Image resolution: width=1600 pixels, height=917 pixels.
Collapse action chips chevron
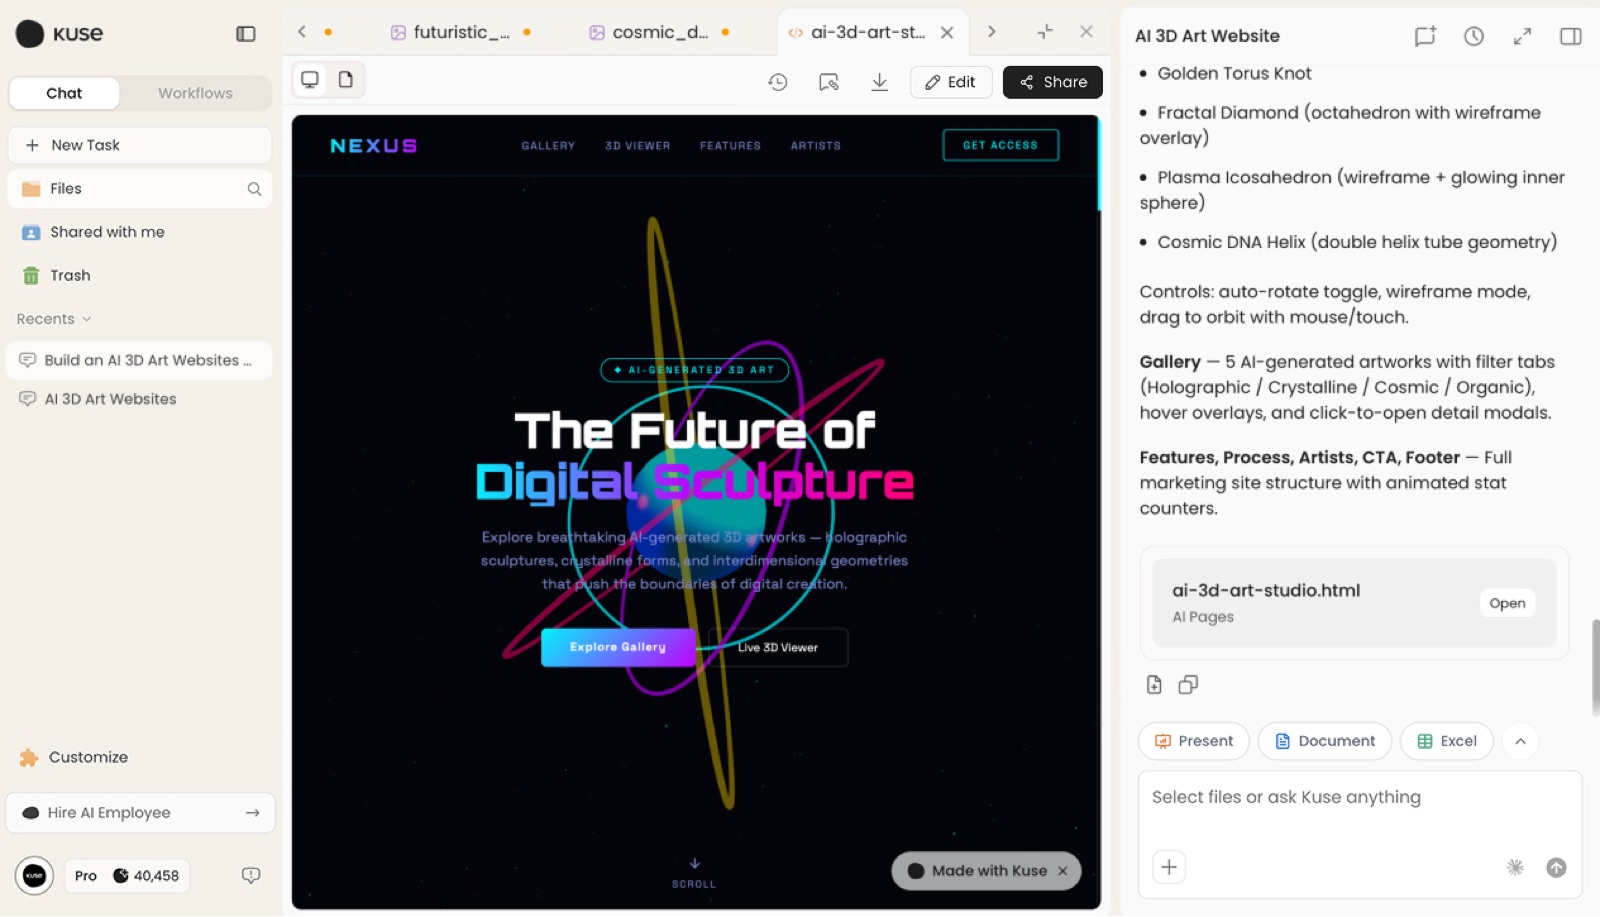[x=1520, y=741]
